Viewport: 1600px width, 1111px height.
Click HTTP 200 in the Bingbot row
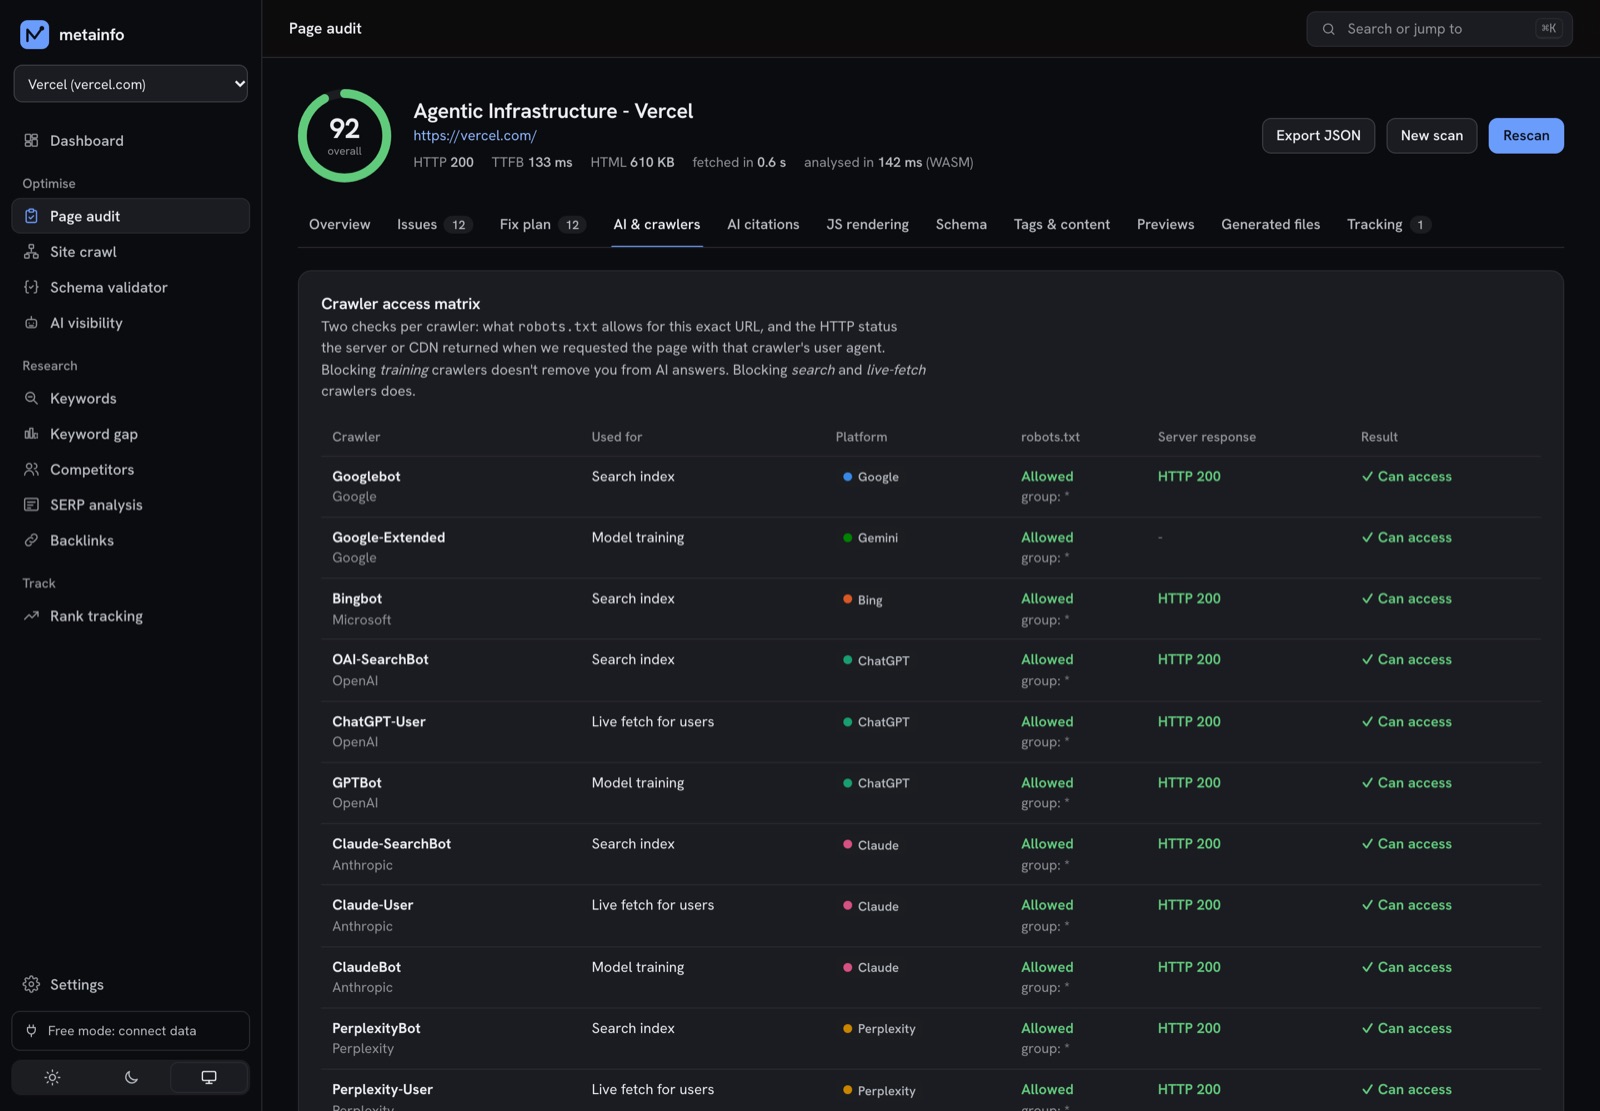click(1189, 599)
